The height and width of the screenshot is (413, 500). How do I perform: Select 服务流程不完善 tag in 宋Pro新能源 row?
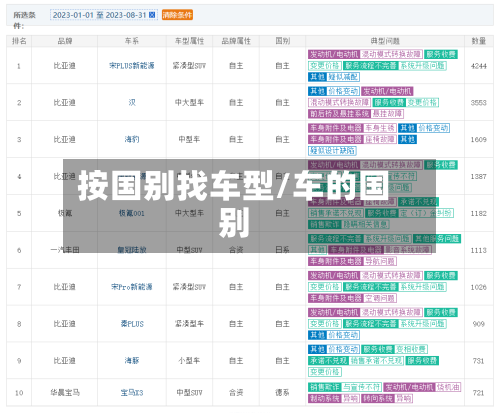371,287
